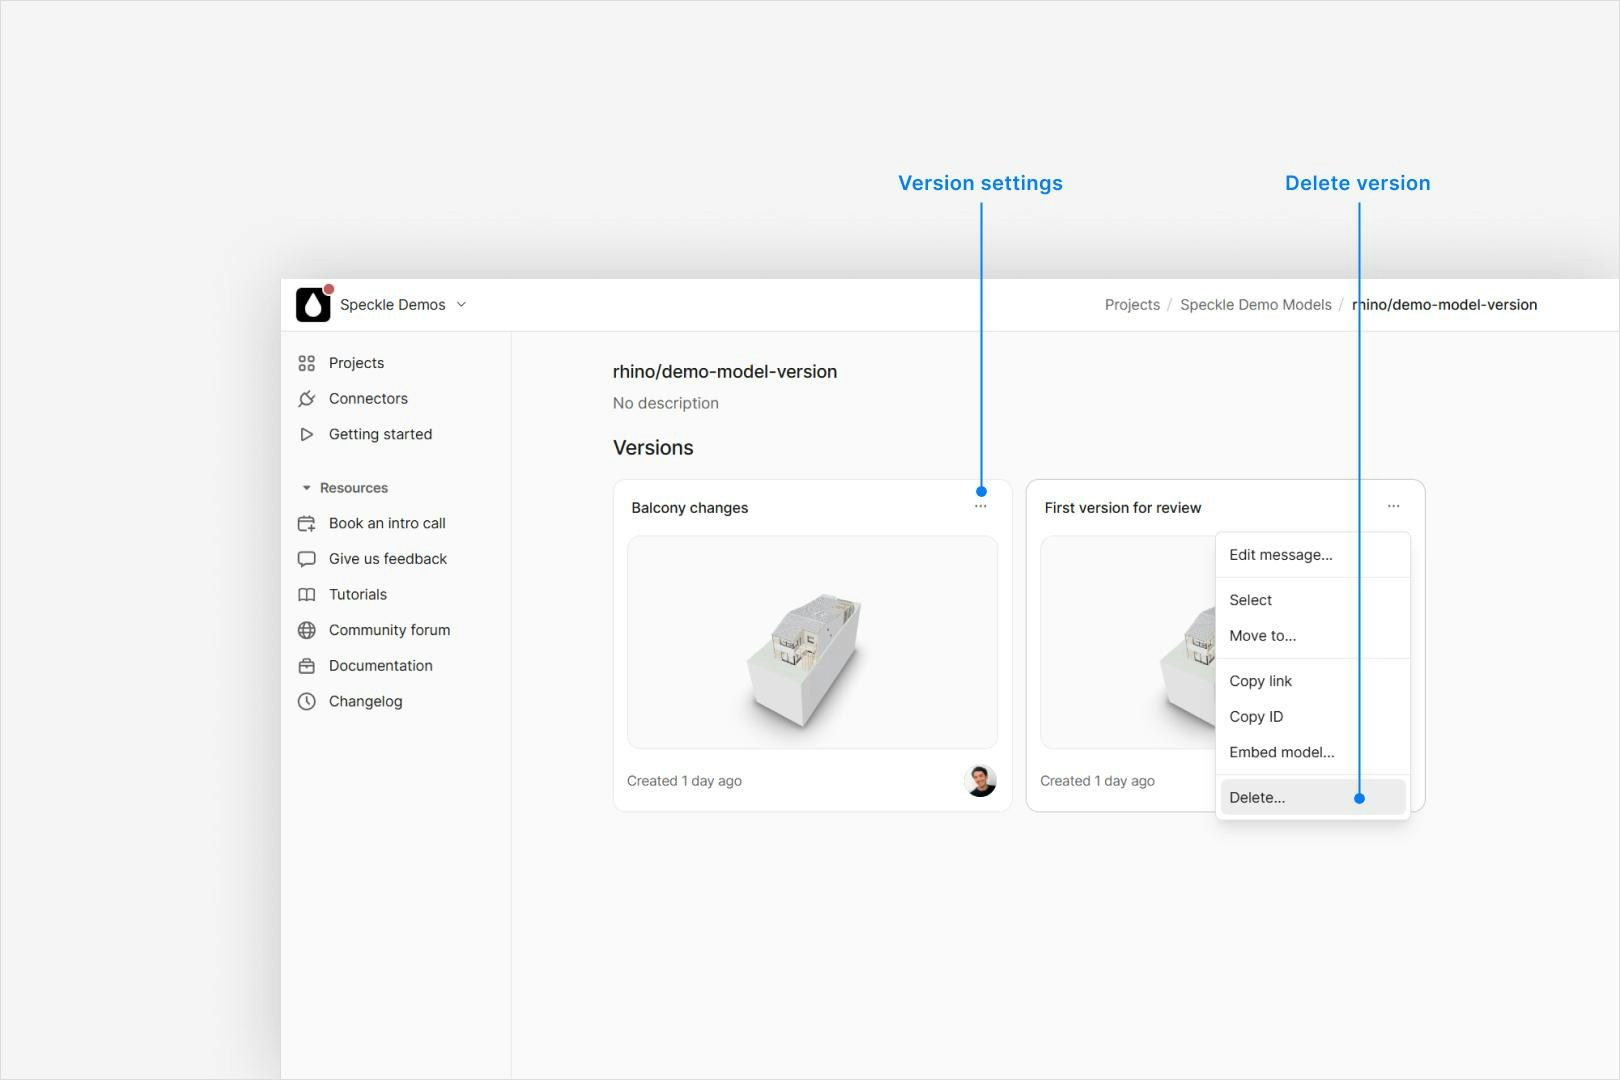Image resolution: width=1620 pixels, height=1080 pixels.
Task: Choose Copy link from the menu
Action: pyautogui.click(x=1312, y=681)
